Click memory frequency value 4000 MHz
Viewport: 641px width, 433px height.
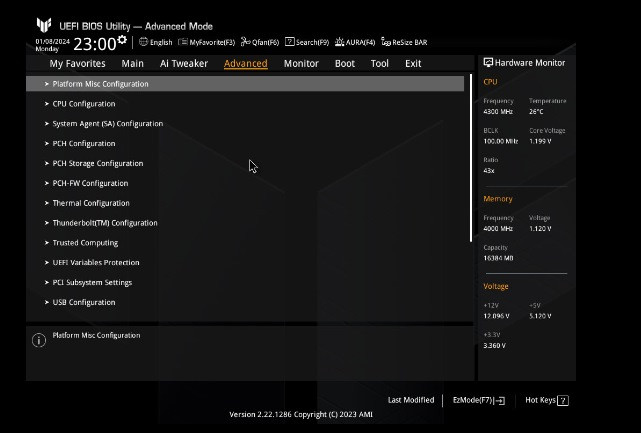[498, 229]
